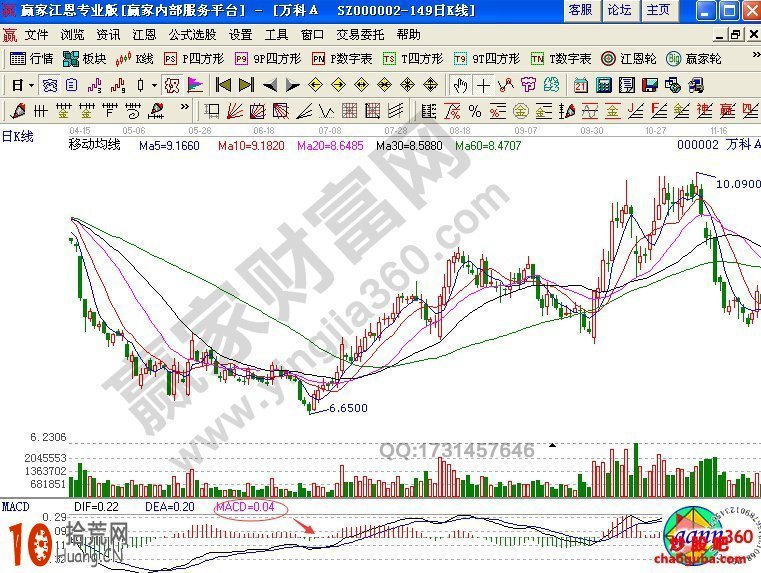Click the black right triangle move-right icon
The image size is (761, 573).
(x=293, y=86)
